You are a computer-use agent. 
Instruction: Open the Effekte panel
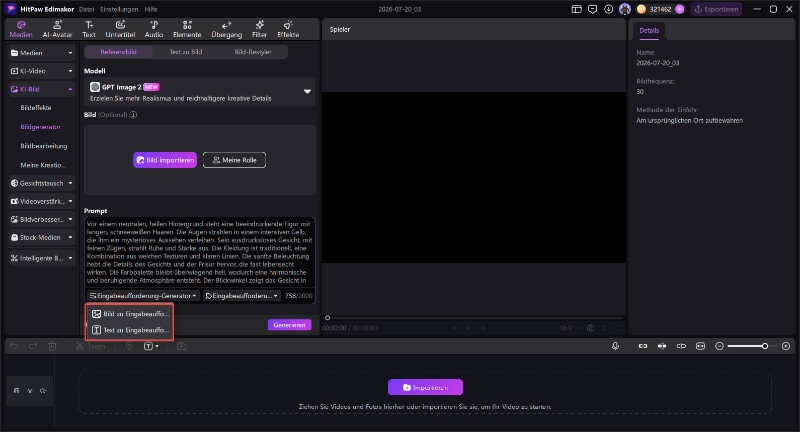click(x=288, y=29)
